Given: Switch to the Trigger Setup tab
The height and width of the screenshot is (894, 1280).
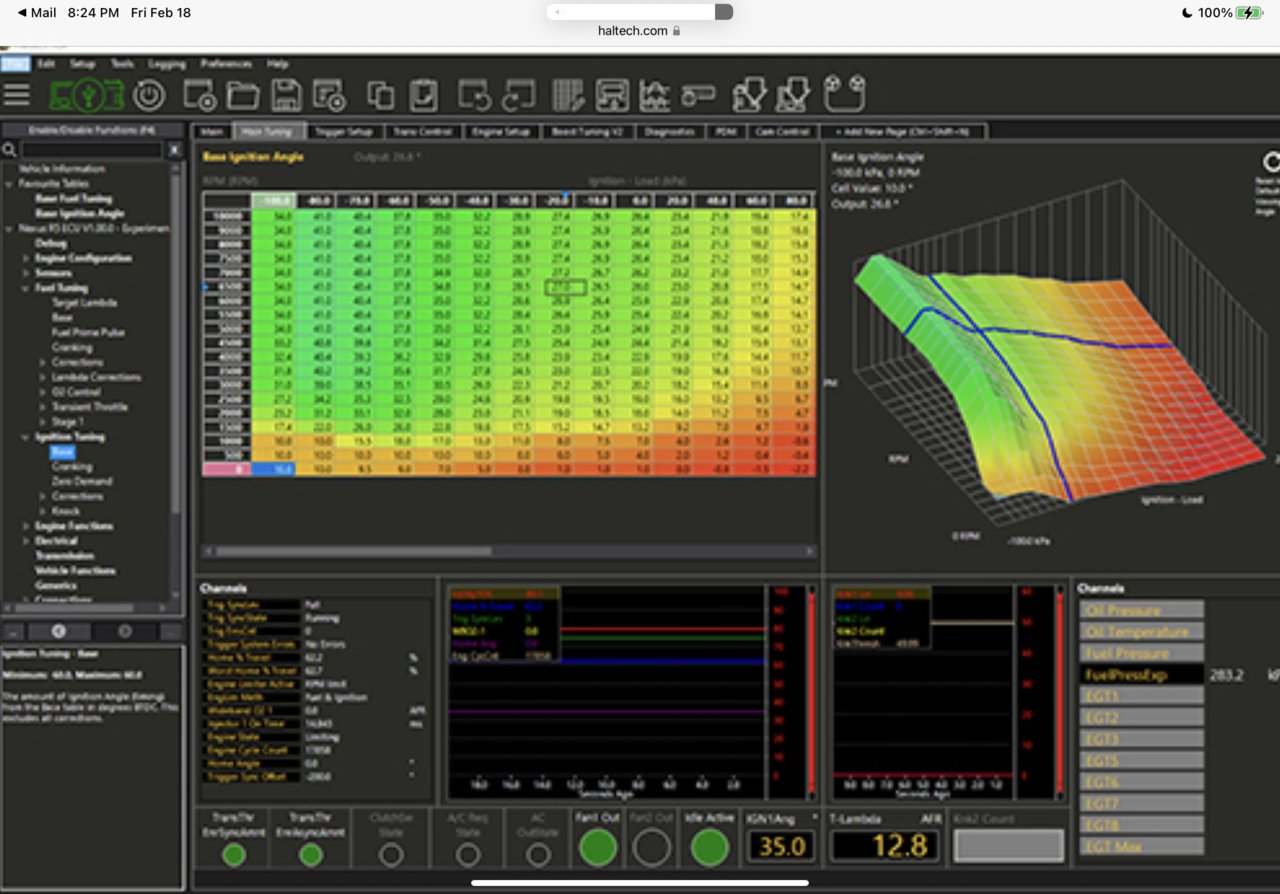Looking at the screenshot, I should pyautogui.click(x=343, y=131).
